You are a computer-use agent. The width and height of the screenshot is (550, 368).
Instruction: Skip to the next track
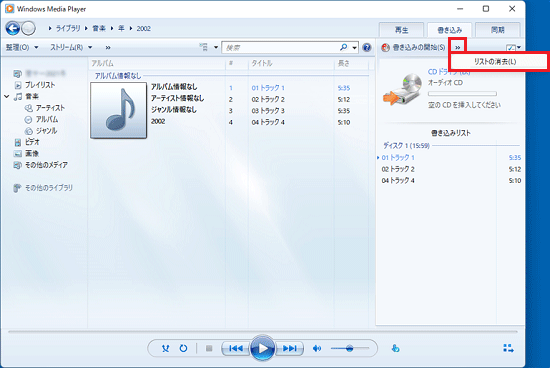289,348
